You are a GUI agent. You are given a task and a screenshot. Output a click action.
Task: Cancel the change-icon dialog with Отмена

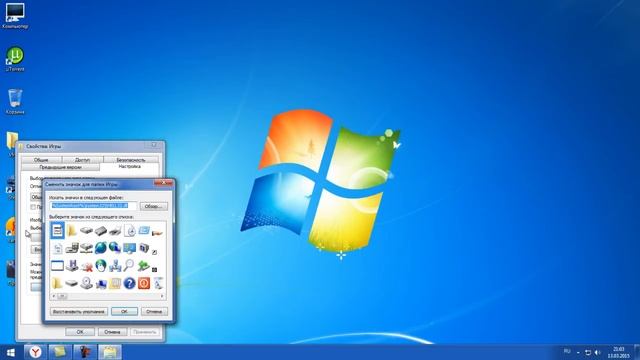click(x=154, y=311)
